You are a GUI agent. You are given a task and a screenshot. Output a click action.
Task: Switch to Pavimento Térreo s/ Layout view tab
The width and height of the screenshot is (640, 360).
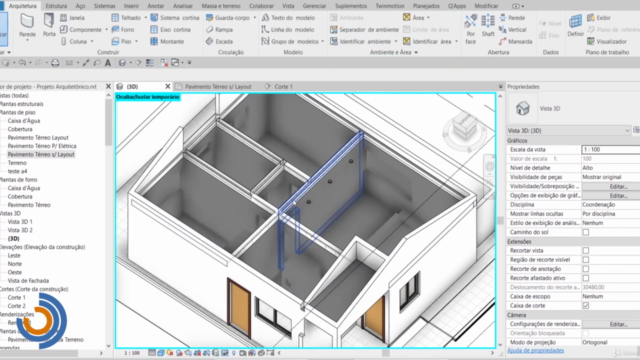coord(218,87)
